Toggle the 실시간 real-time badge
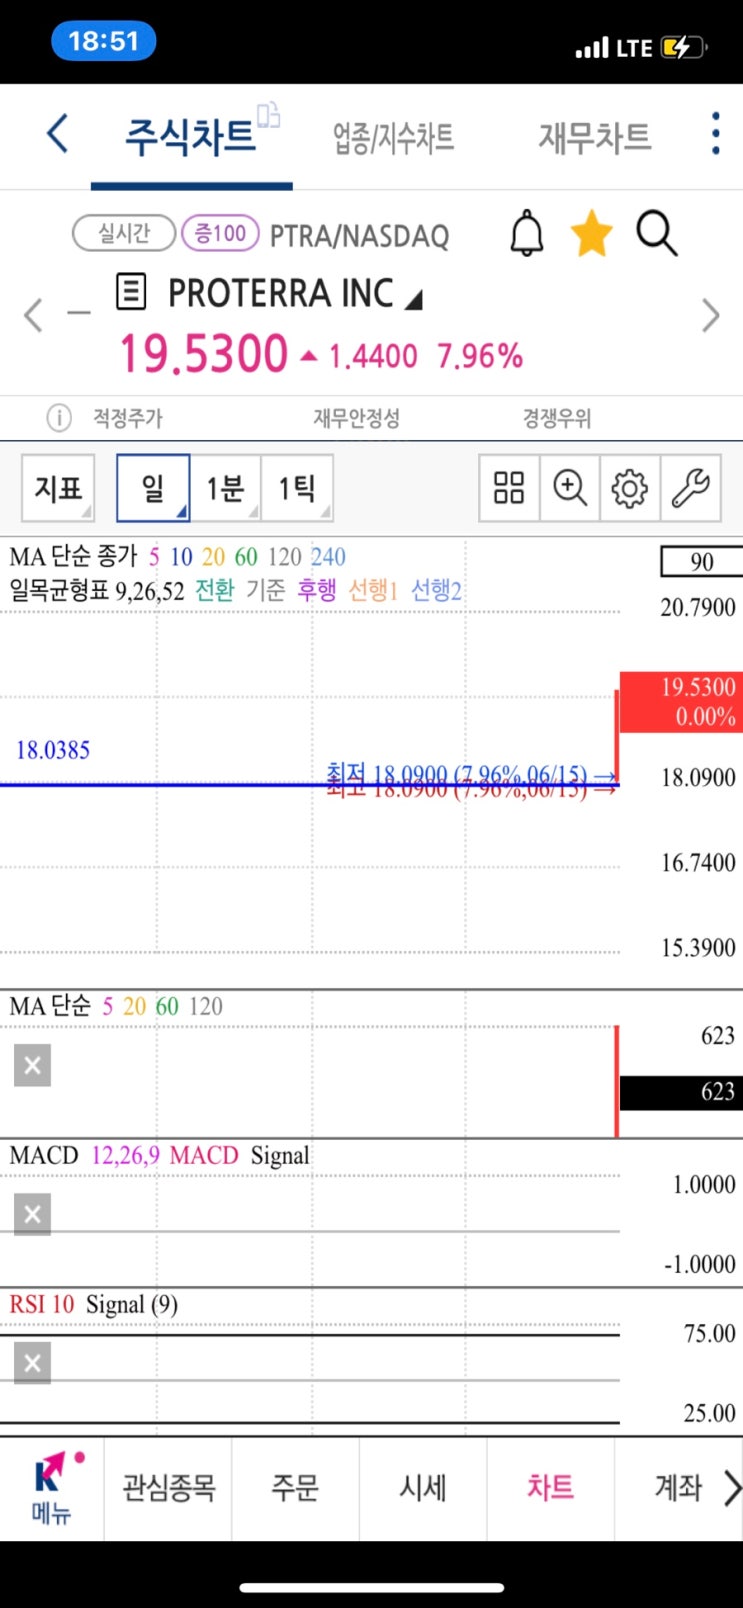Viewport: 743px width, 1608px height. pyautogui.click(x=124, y=233)
